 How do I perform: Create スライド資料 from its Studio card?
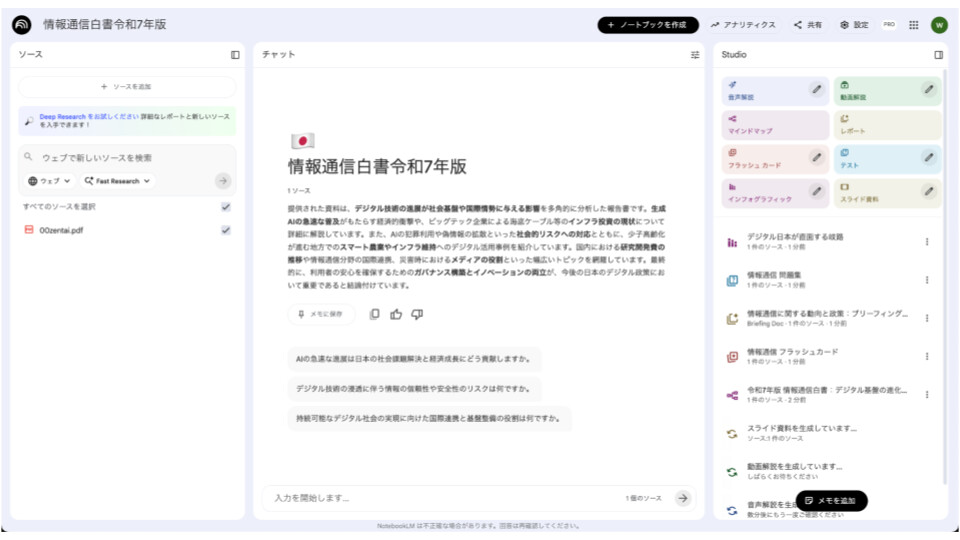coord(887,192)
